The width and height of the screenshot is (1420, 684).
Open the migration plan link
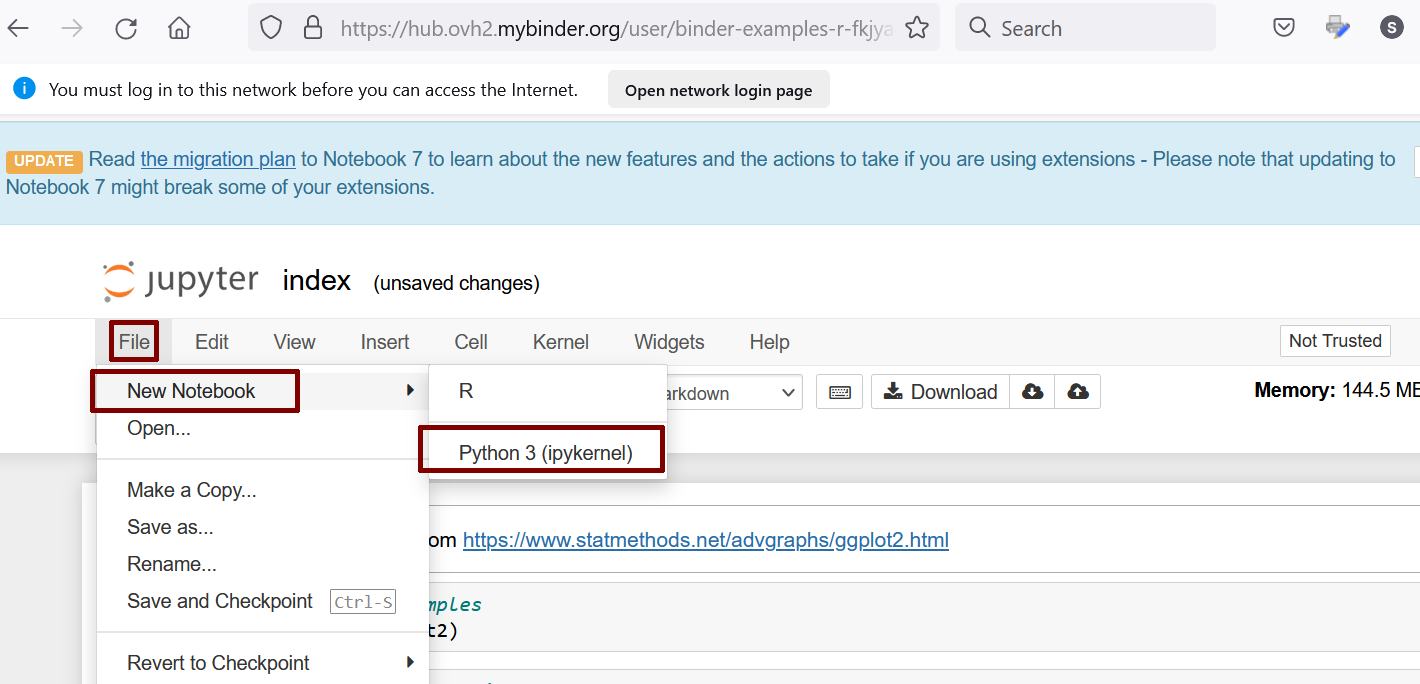218,159
